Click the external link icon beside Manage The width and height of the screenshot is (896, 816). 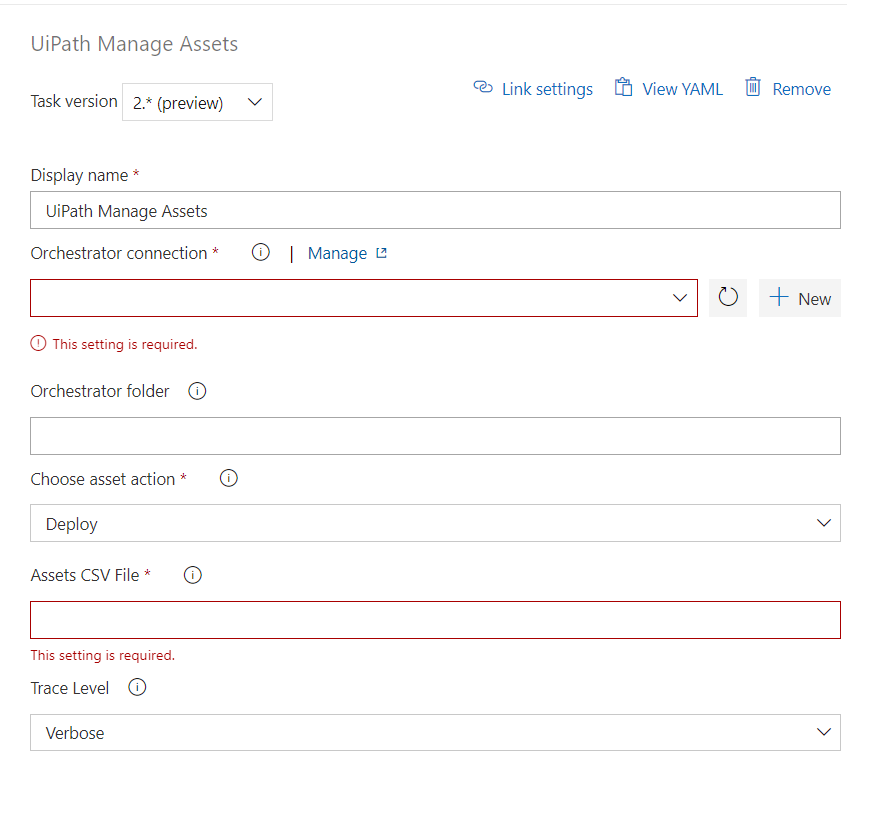coord(381,253)
